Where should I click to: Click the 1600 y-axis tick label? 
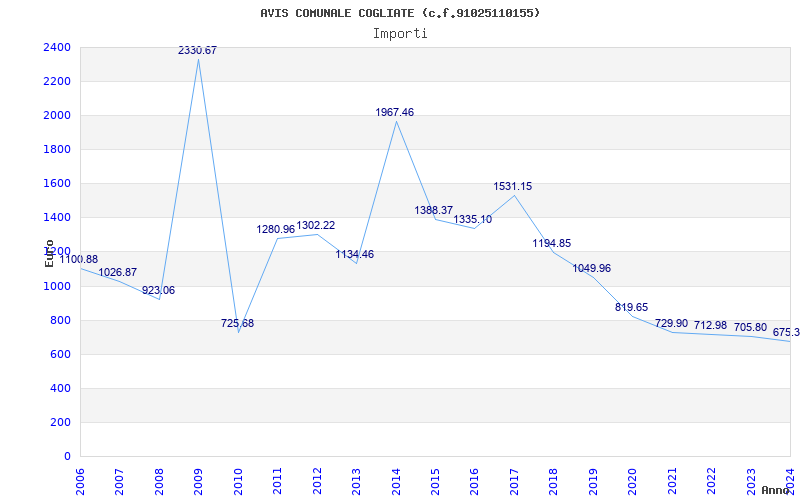(x=58, y=184)
